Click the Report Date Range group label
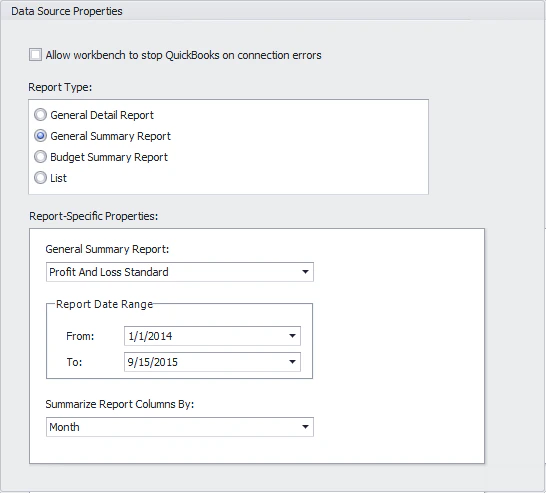This screenshot has height=493, width=546. tap(104, 304)
